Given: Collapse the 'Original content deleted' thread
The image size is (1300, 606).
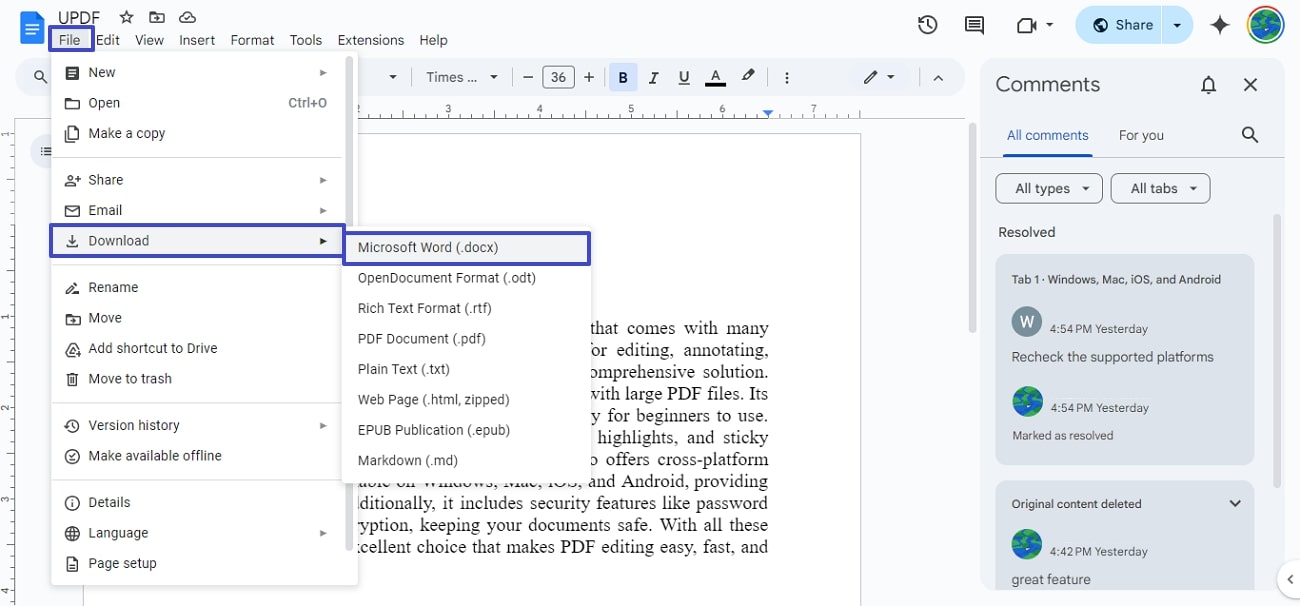Looking at the screenshot, I should coord(1235,503).
